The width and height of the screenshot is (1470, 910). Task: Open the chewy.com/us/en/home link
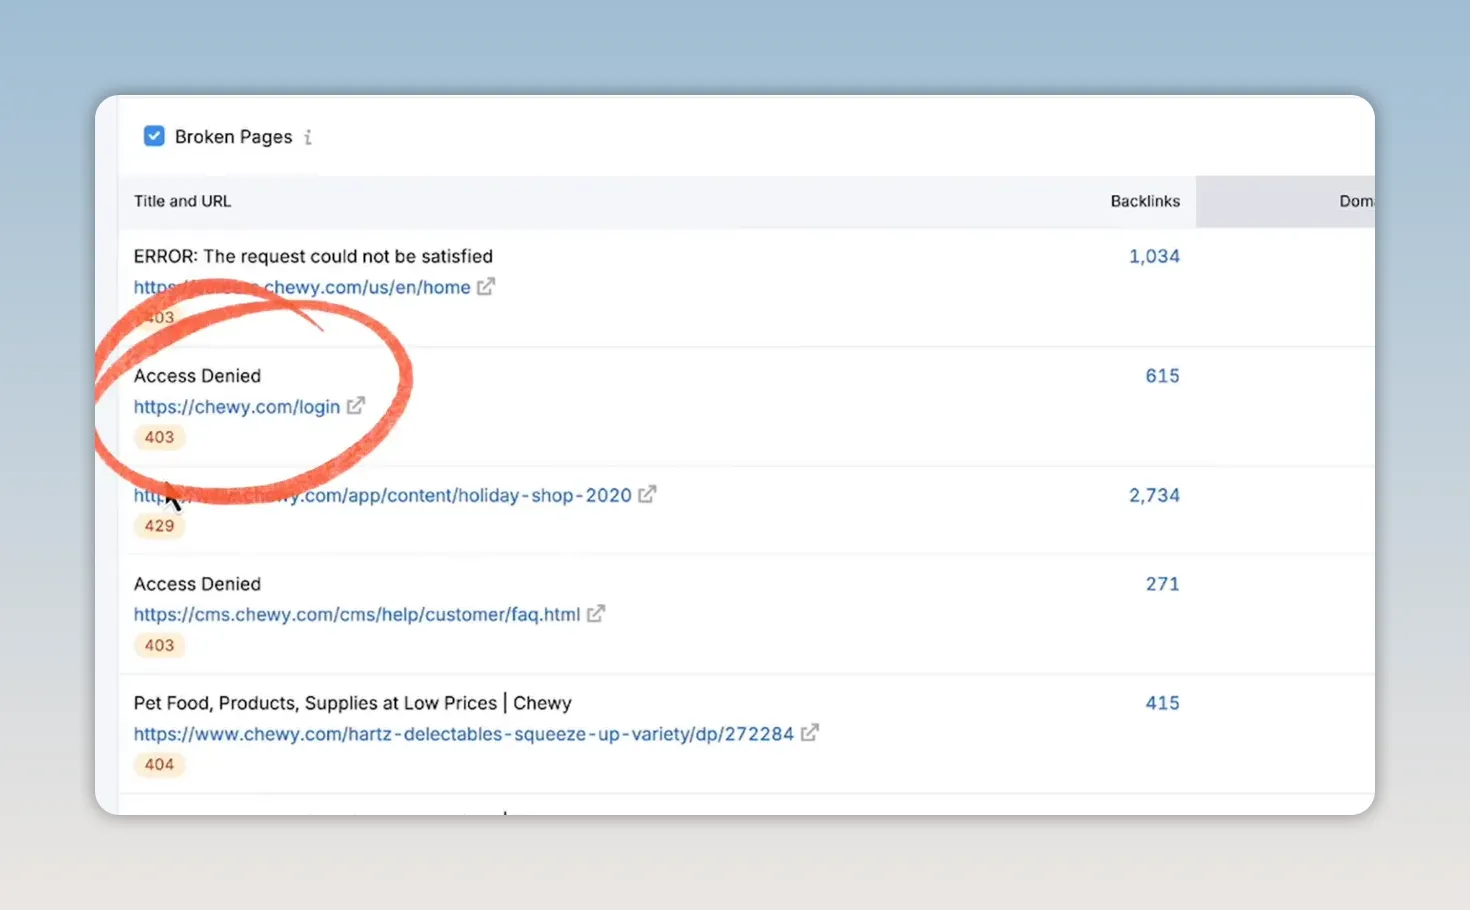click(x=302, y=288)
